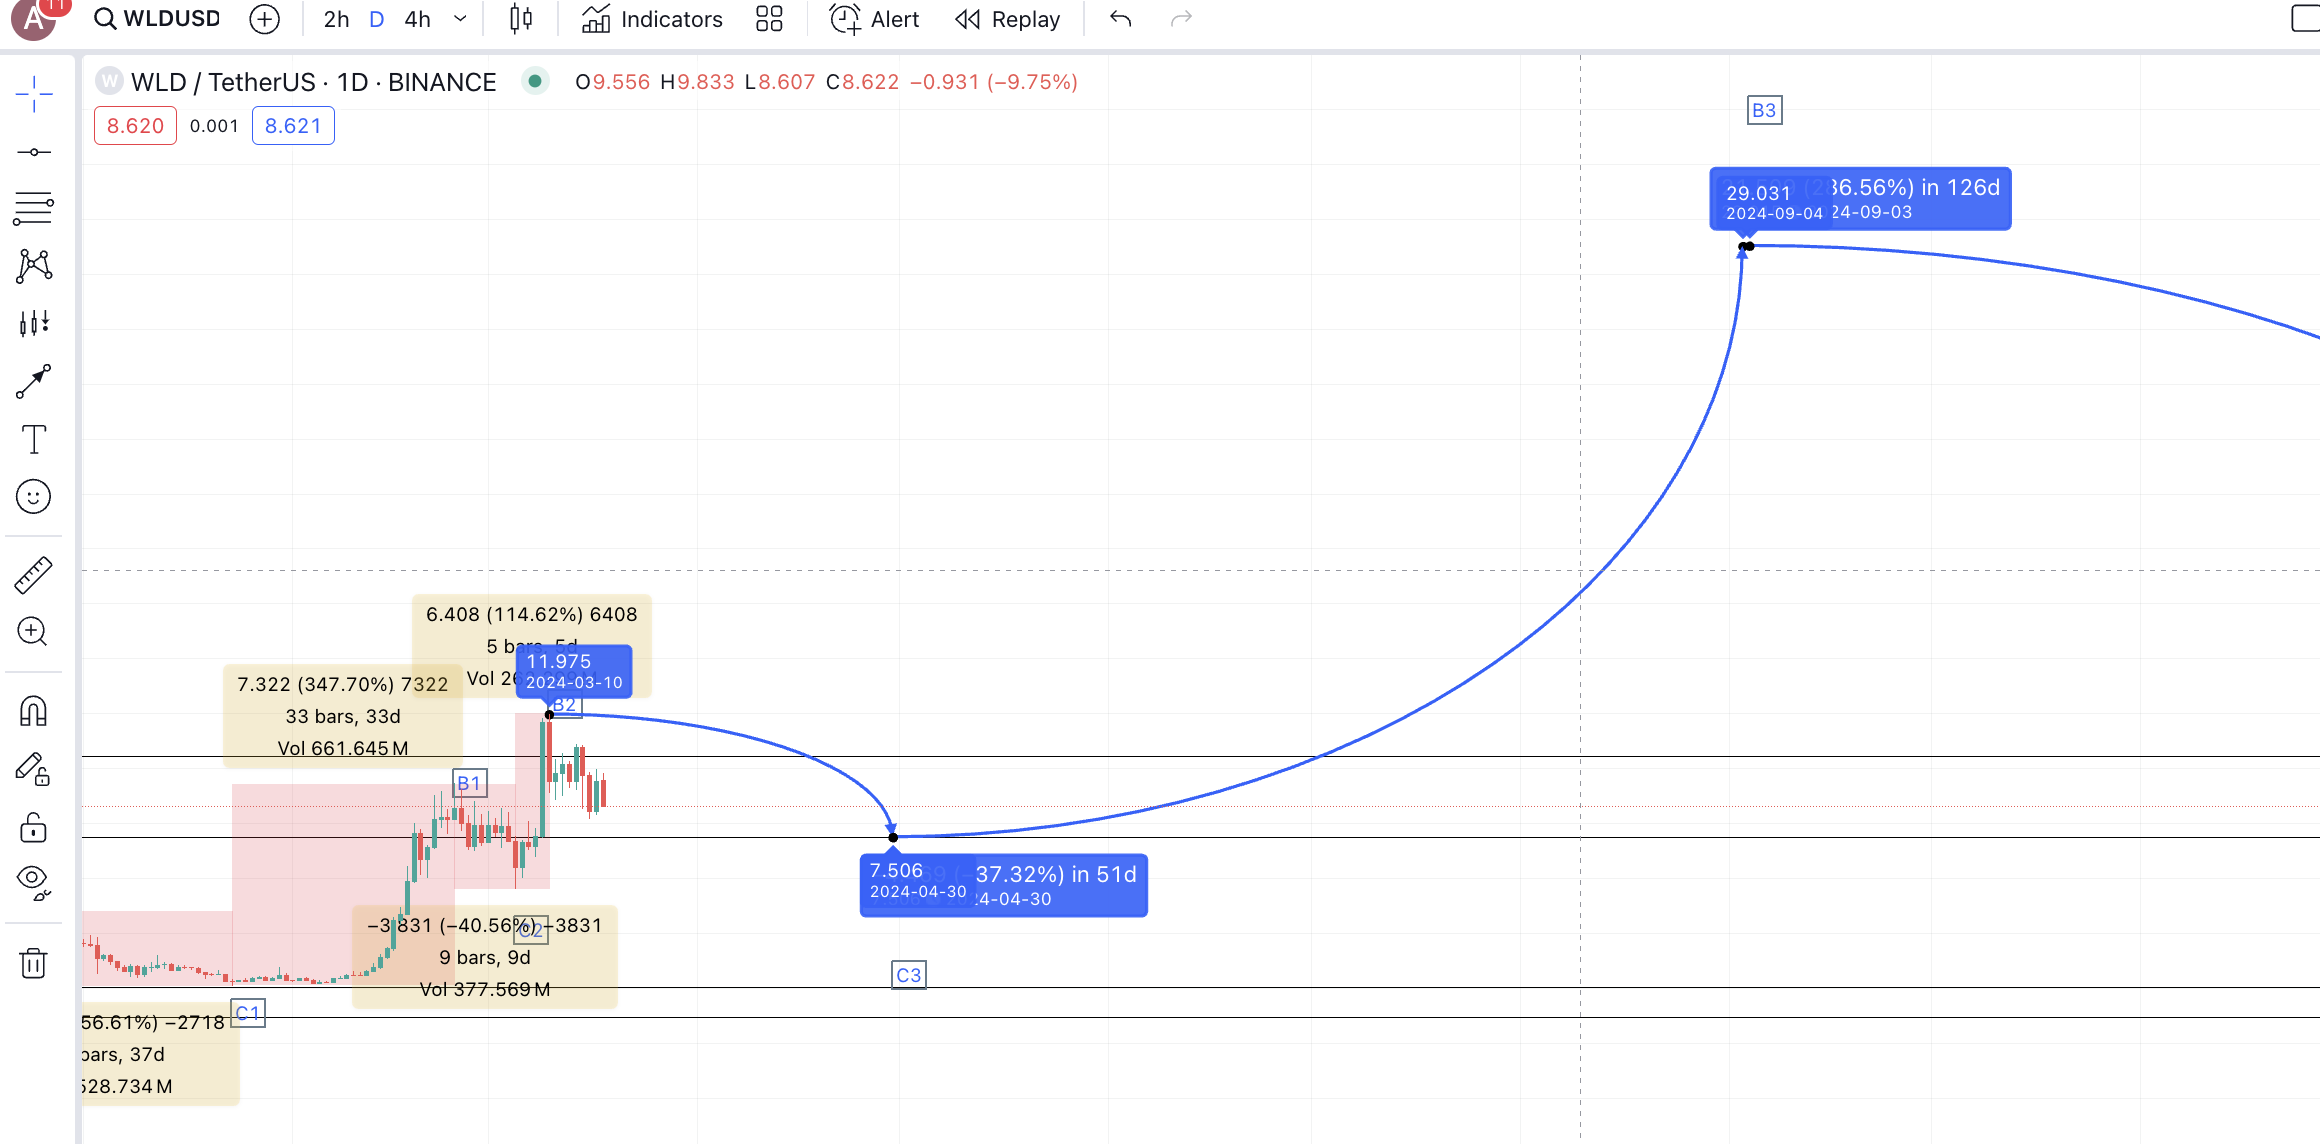Click the zoom in tool
2320x1144 pixels.
point(34,632)
